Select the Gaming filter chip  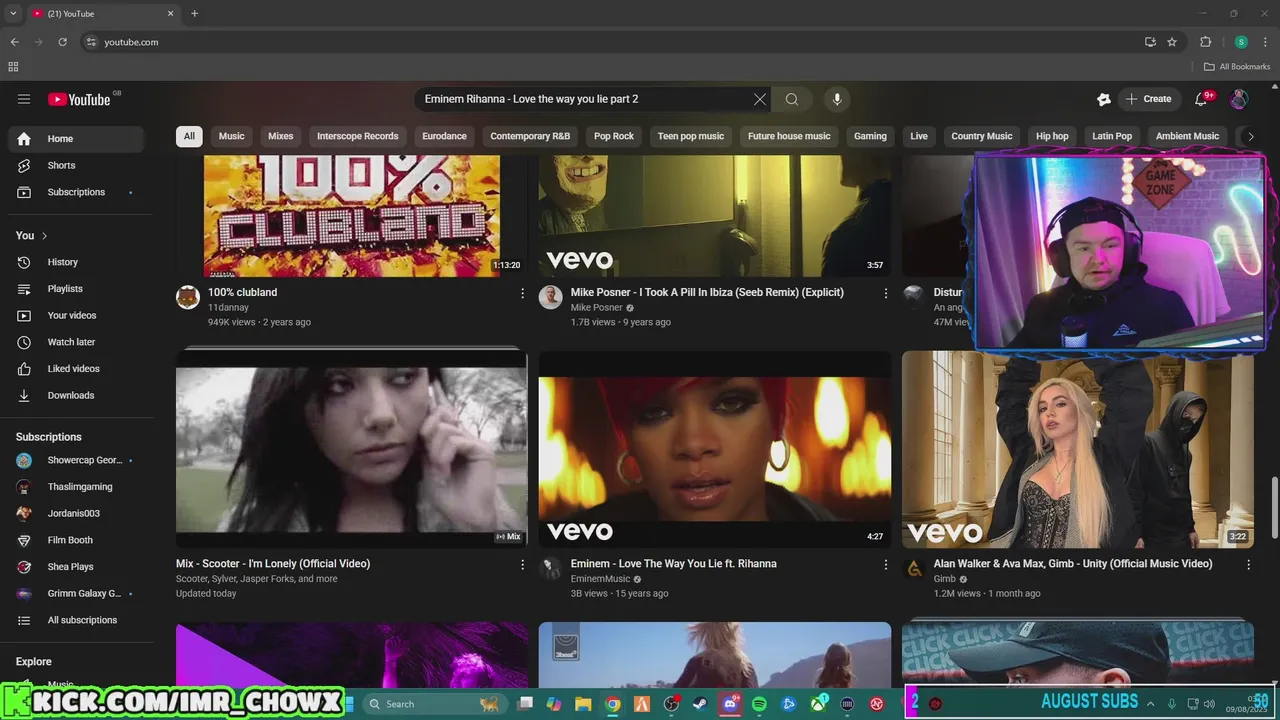click(x=870, y=136)
